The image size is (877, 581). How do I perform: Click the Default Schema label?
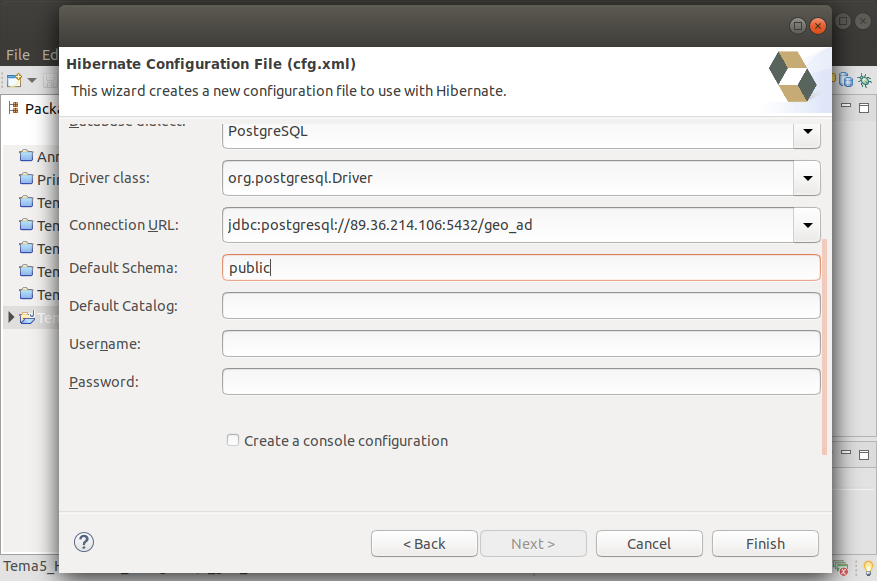coord(123,268)
